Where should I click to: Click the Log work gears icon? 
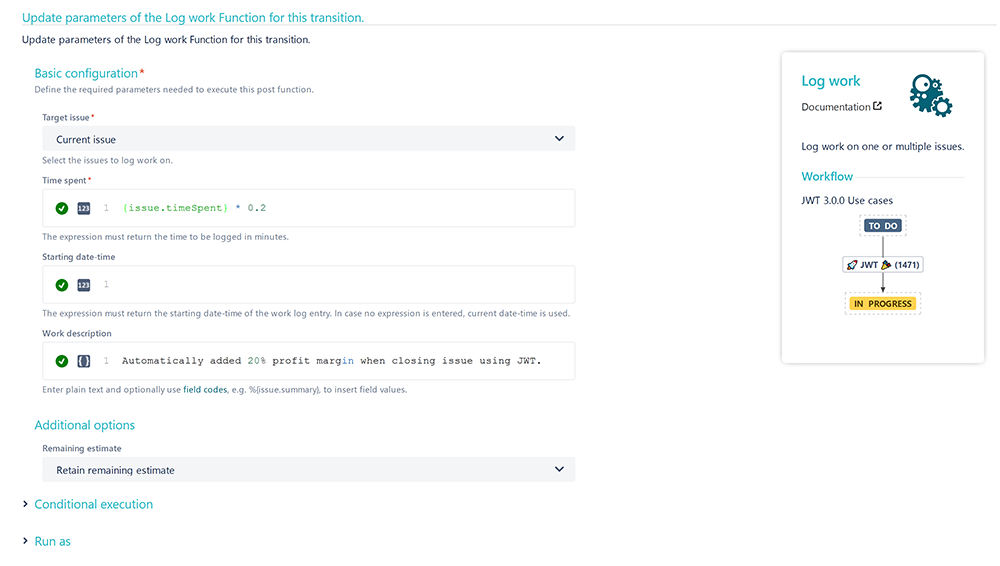pyautogui.click(x=930, y=96)
